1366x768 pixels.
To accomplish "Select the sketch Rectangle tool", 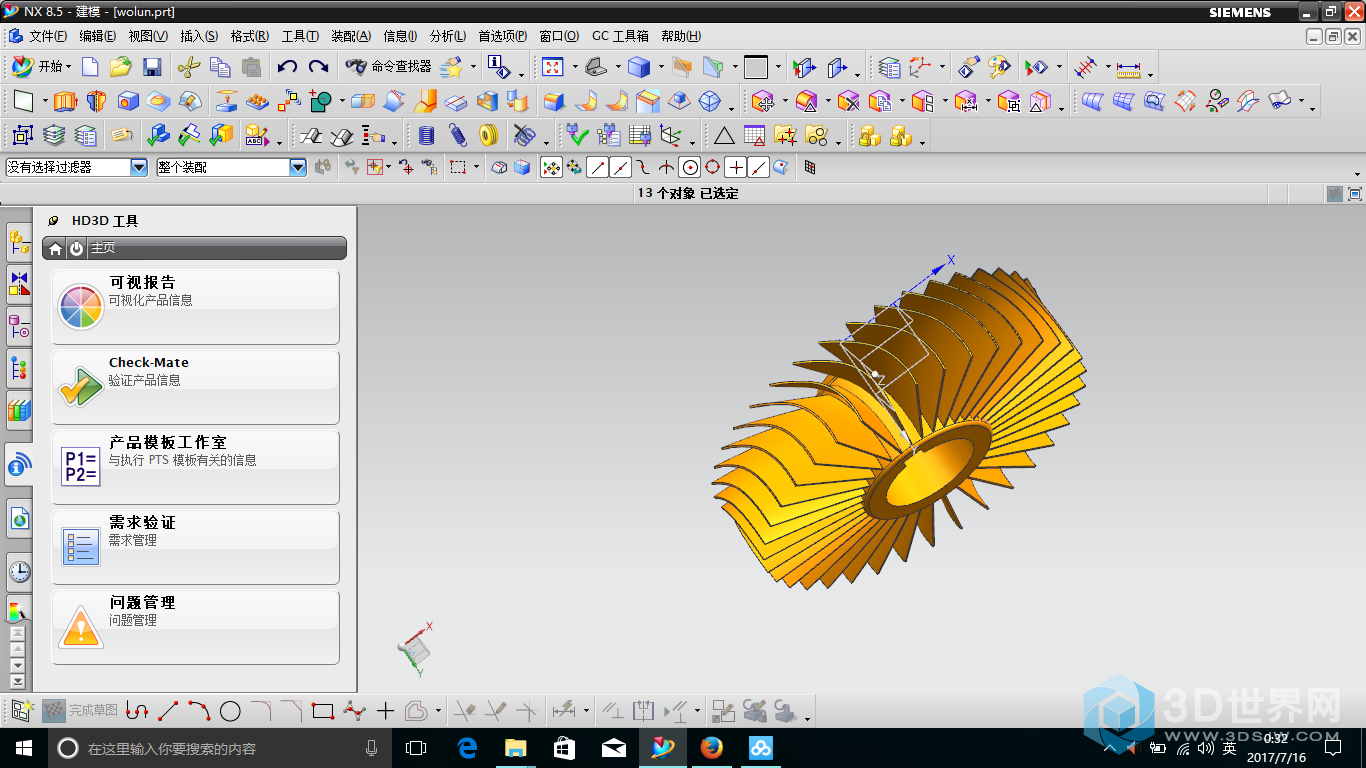I will [x=322, y=711].
